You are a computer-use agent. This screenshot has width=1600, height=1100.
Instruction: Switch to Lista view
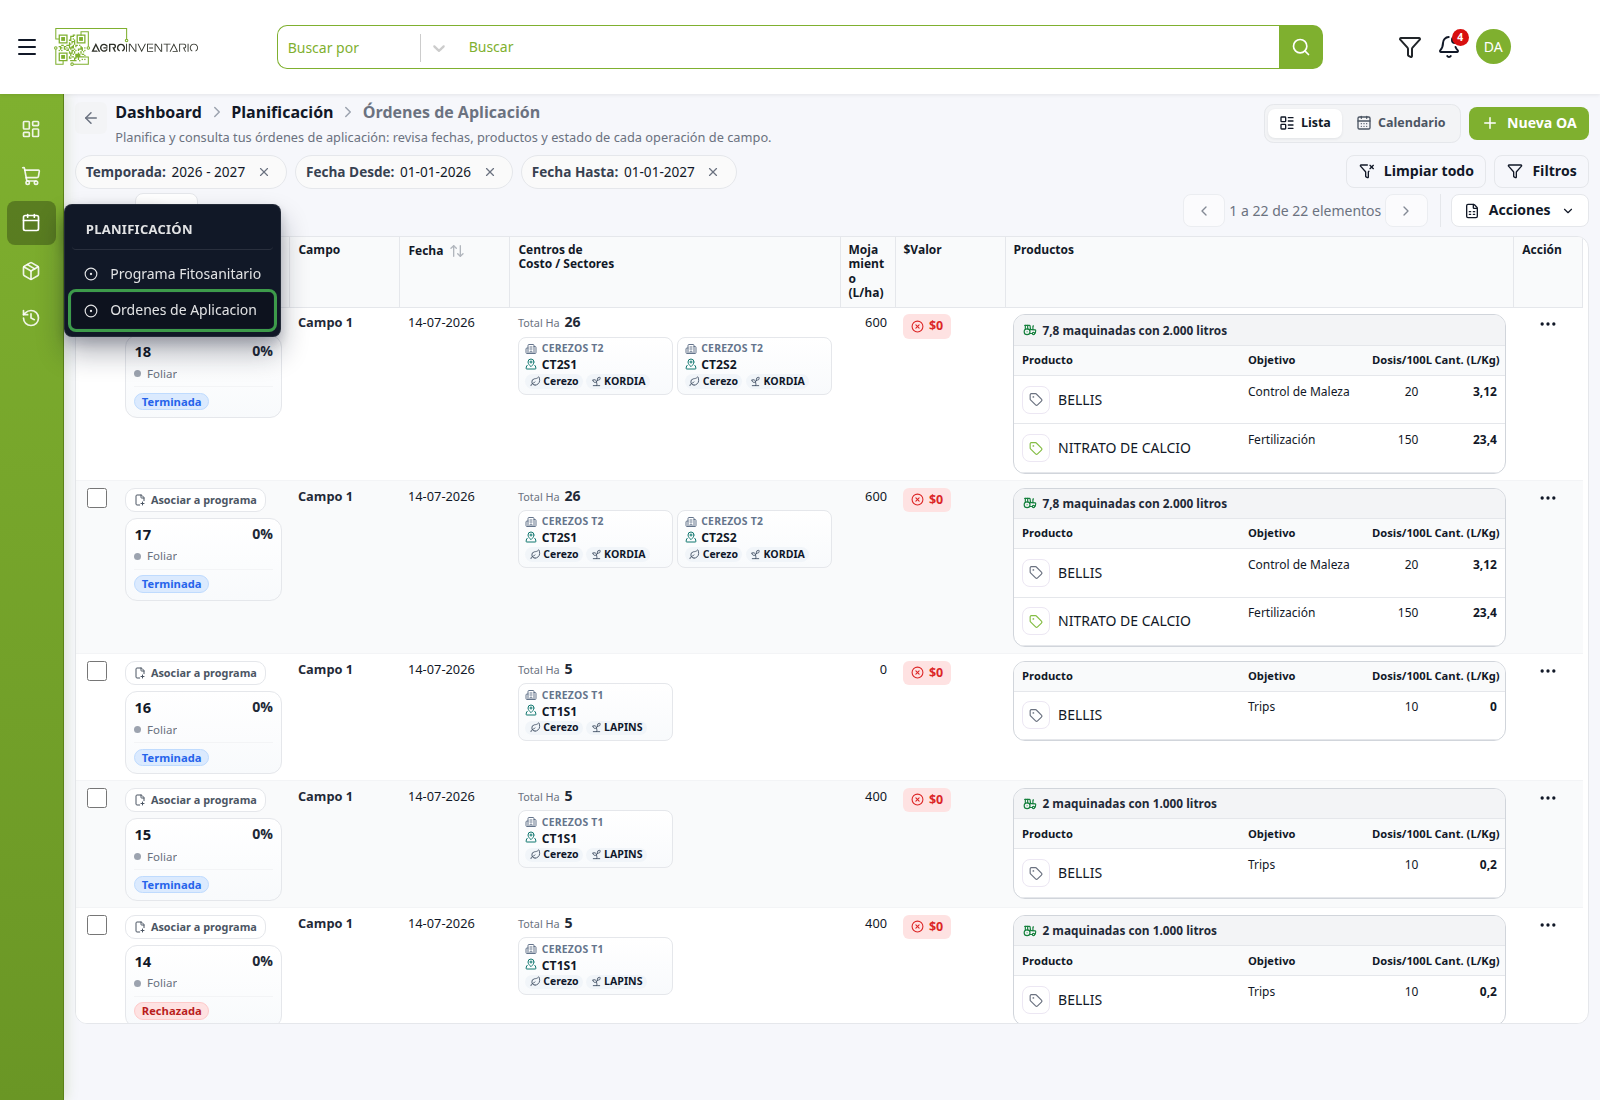click(1305, 123)
